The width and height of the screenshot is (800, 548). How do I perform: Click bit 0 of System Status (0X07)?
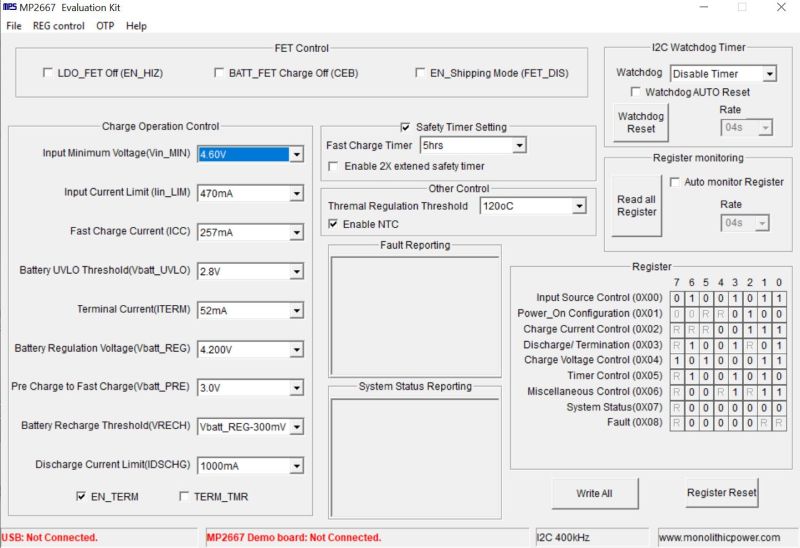pyautogui.click(x=779, y=408)
